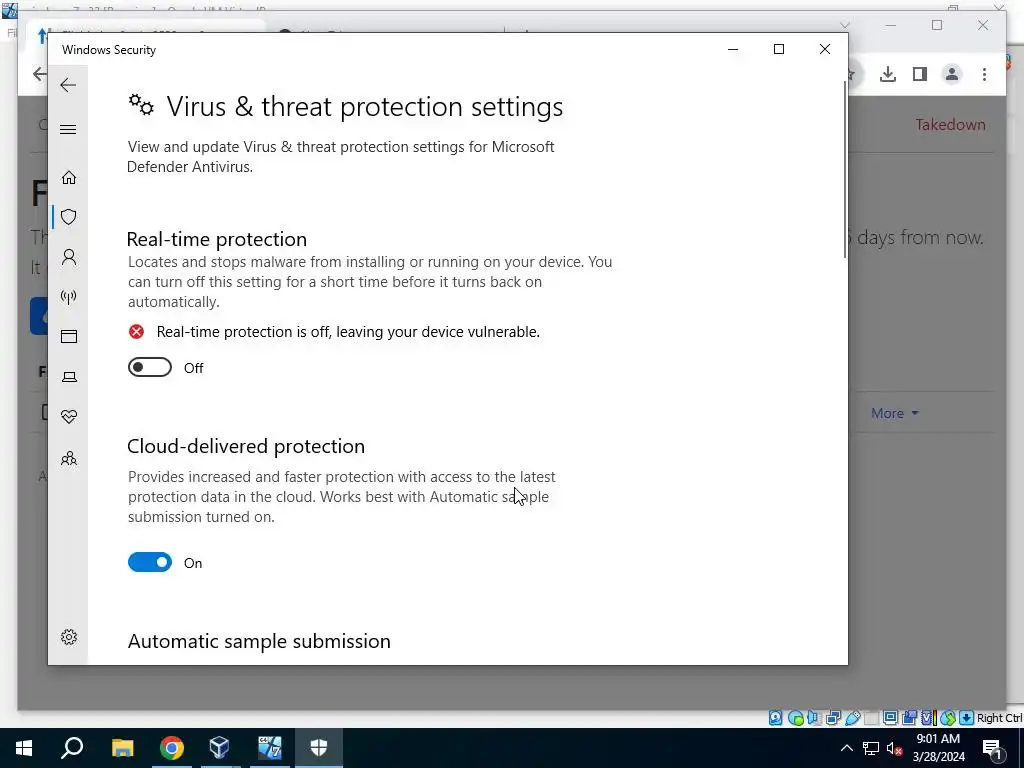1024x768 pixels.
Task: Turn off Cloud-delivered protection toggle
Action: point(150,562)
